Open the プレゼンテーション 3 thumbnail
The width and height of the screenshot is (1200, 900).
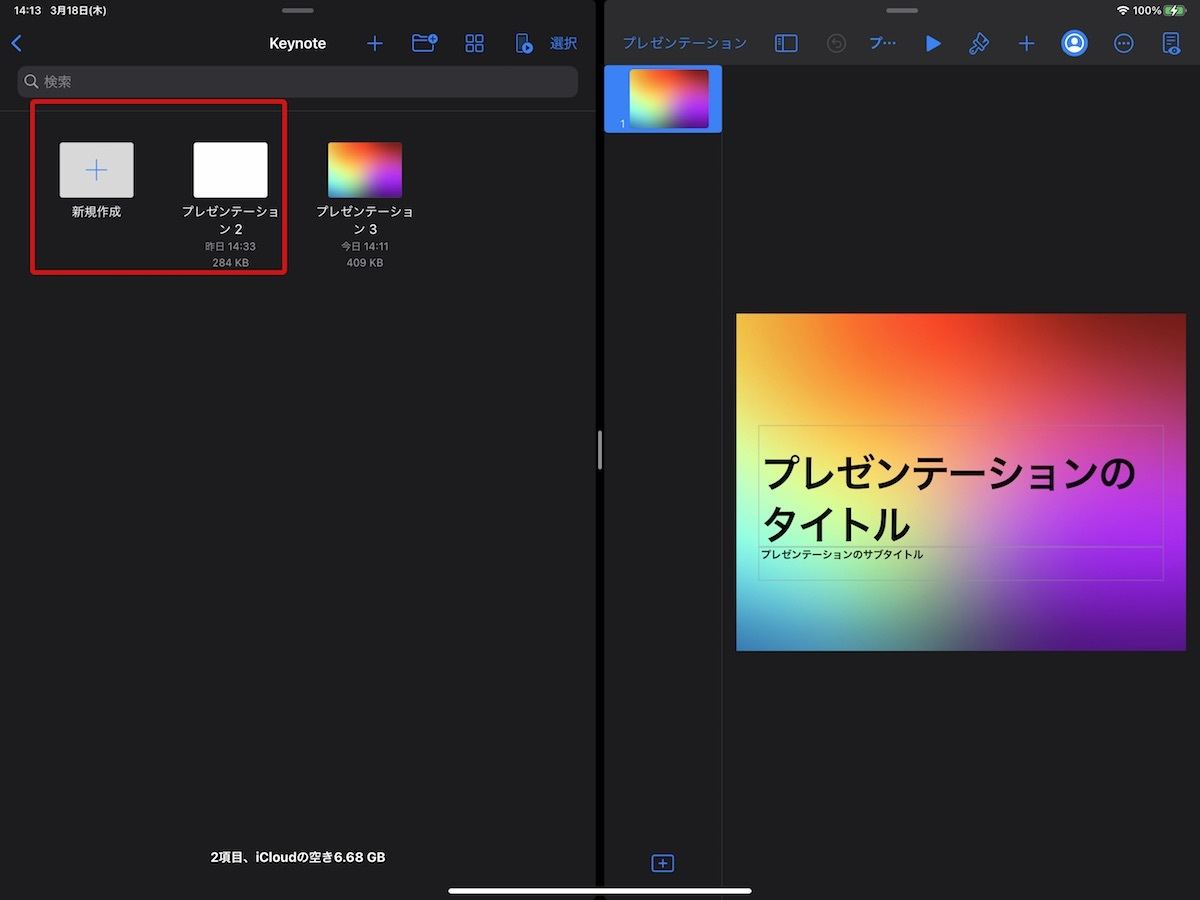365,170
